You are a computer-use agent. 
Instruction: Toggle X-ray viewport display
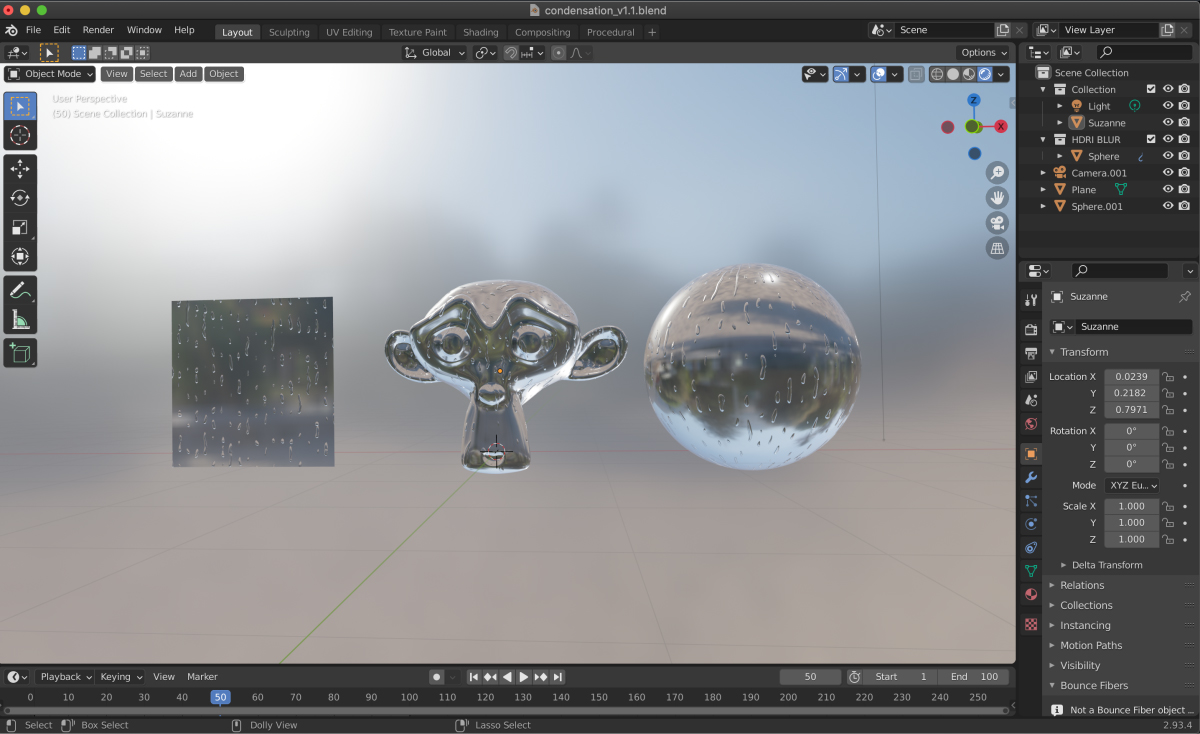pyautogui.click(x=916, y=74)
